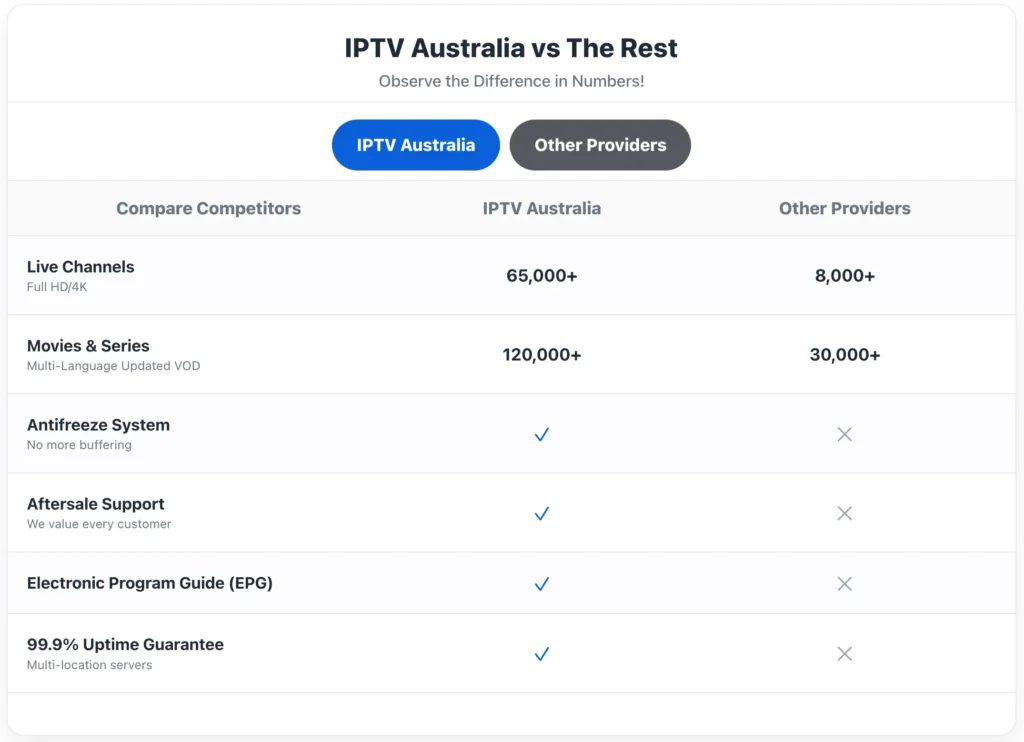The image size is (1024, 742).
Task: Click the Aftersale Support blue checkmark
Action: (541, 513)
